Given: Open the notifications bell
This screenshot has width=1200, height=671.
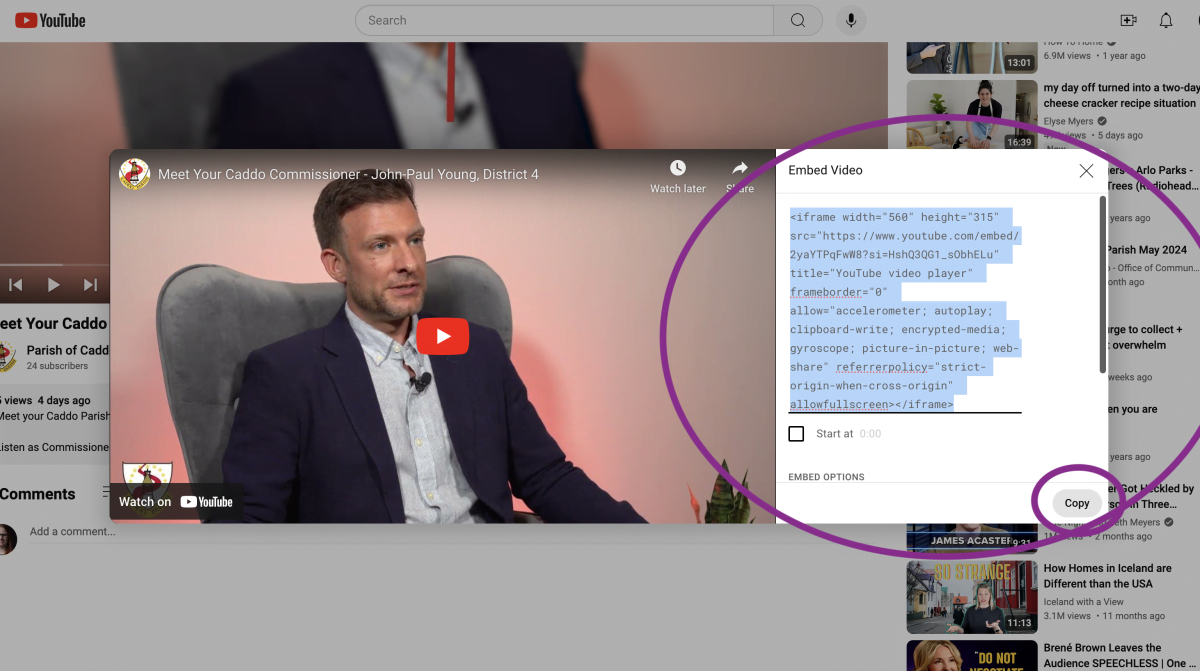Looking at the screenshot, I should (x=1166, y=20).
